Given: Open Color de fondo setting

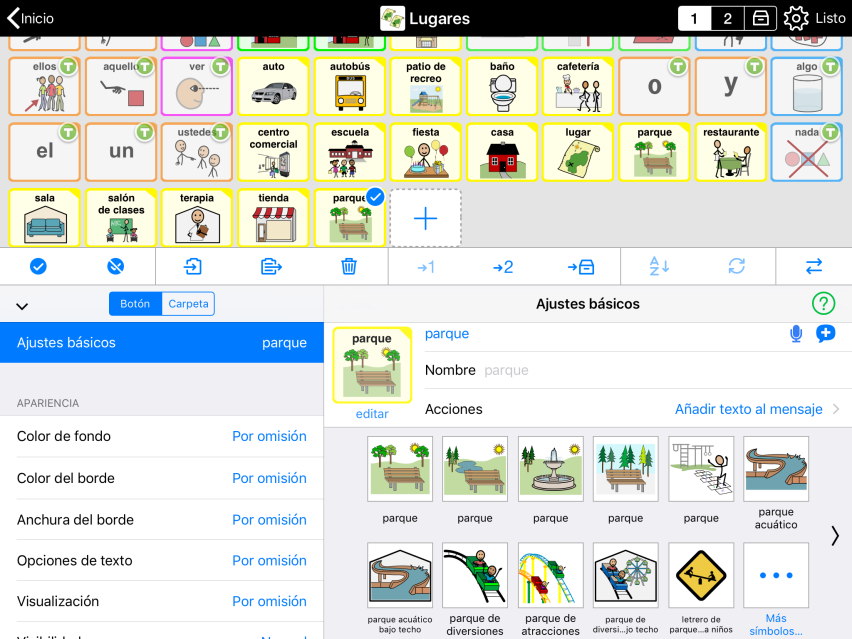Looking at the screenshot, I should tap(162, 436).
